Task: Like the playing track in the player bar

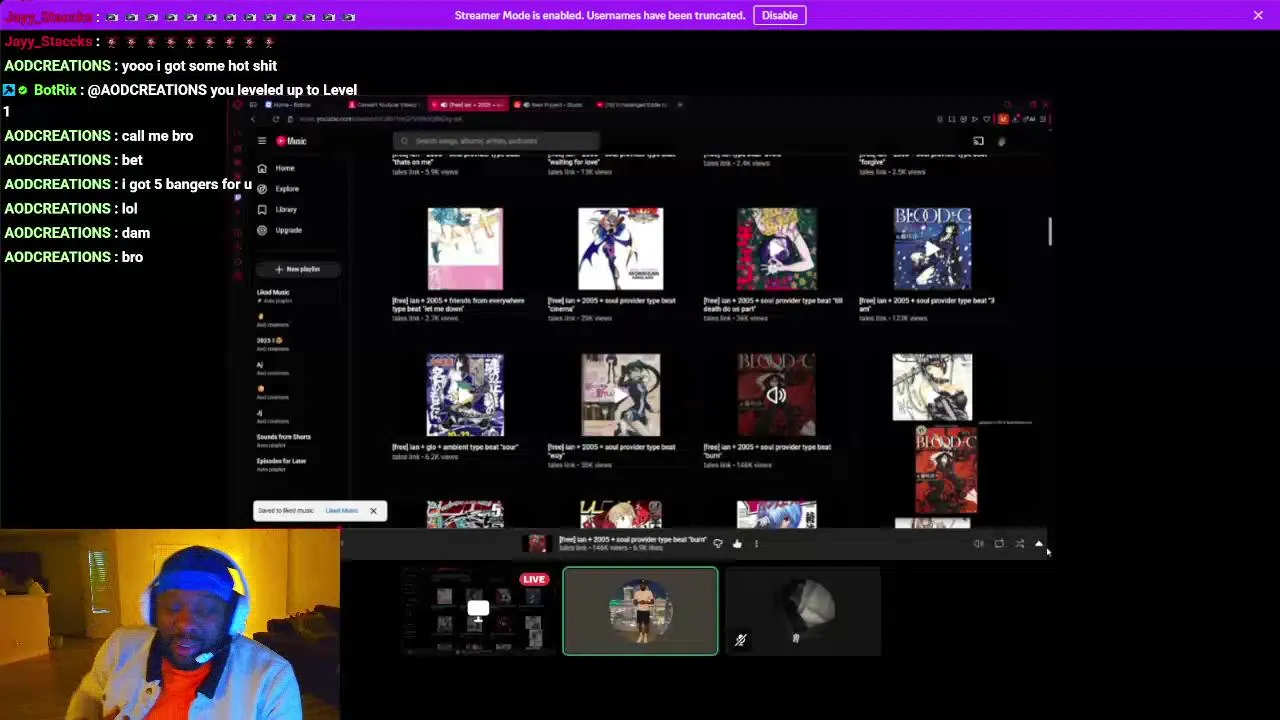Action: click(737, 544)
